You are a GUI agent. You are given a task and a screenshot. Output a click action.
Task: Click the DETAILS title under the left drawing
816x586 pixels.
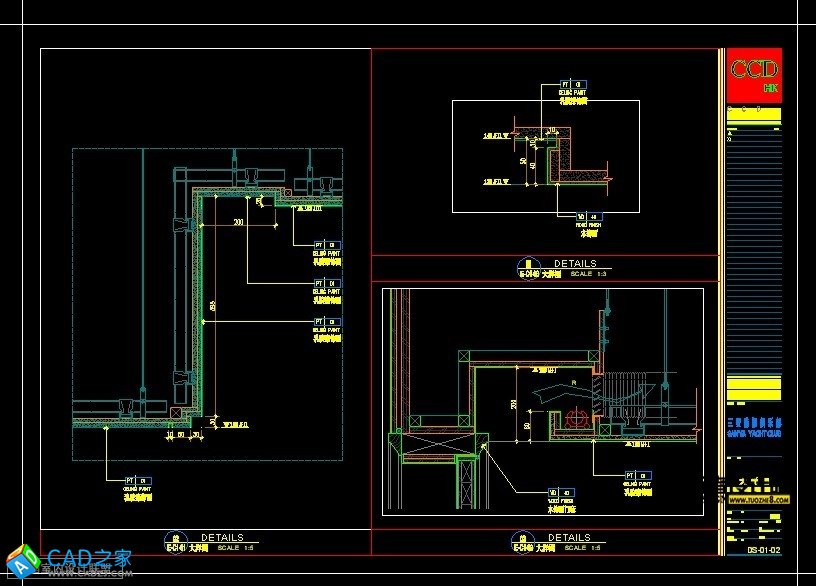pos(222,538)
